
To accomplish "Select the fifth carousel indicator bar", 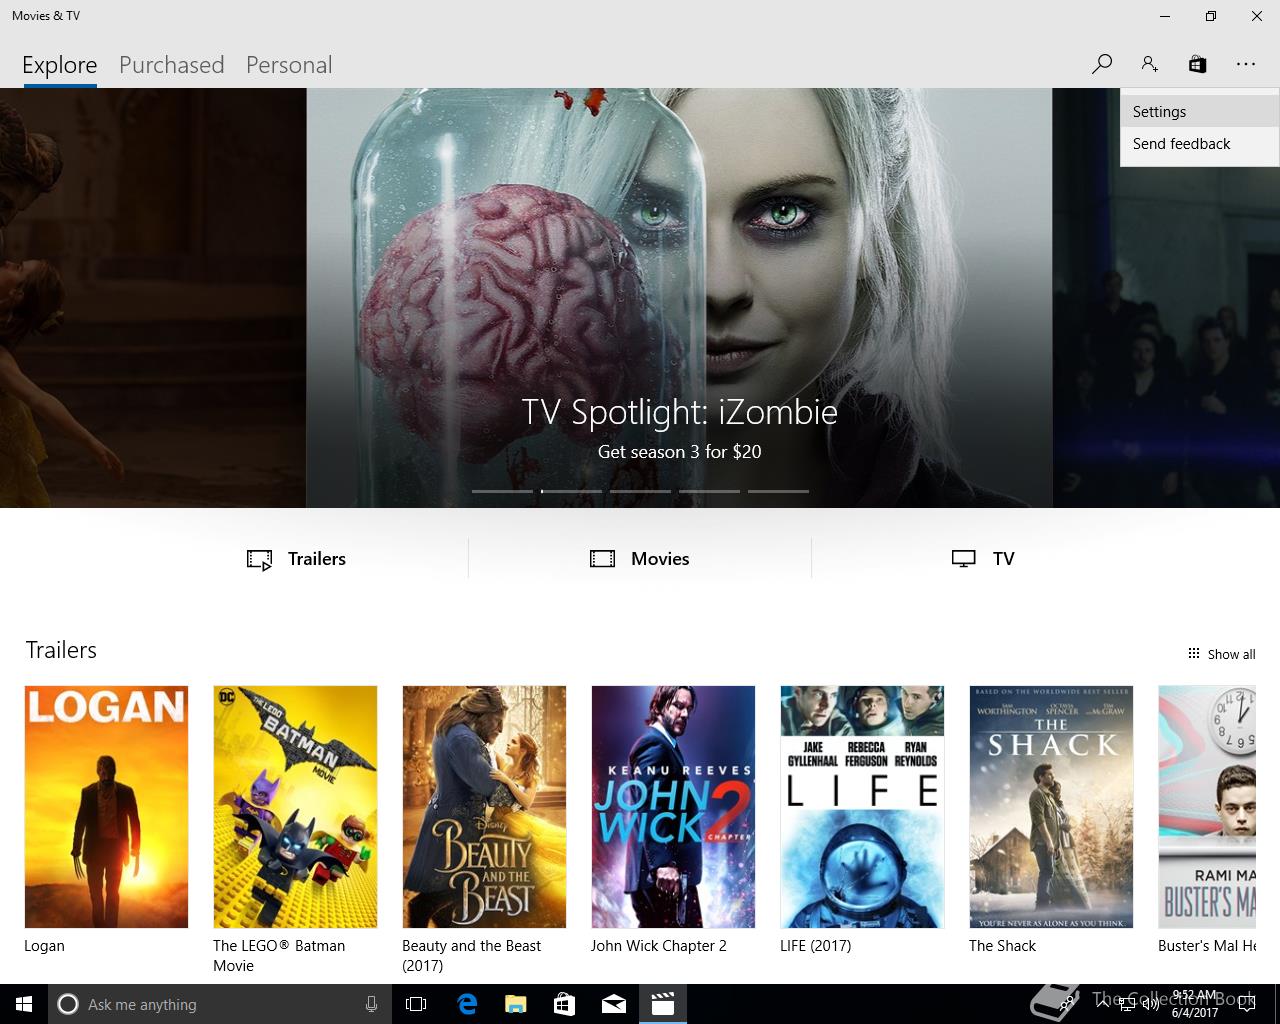I will (778, 491).
